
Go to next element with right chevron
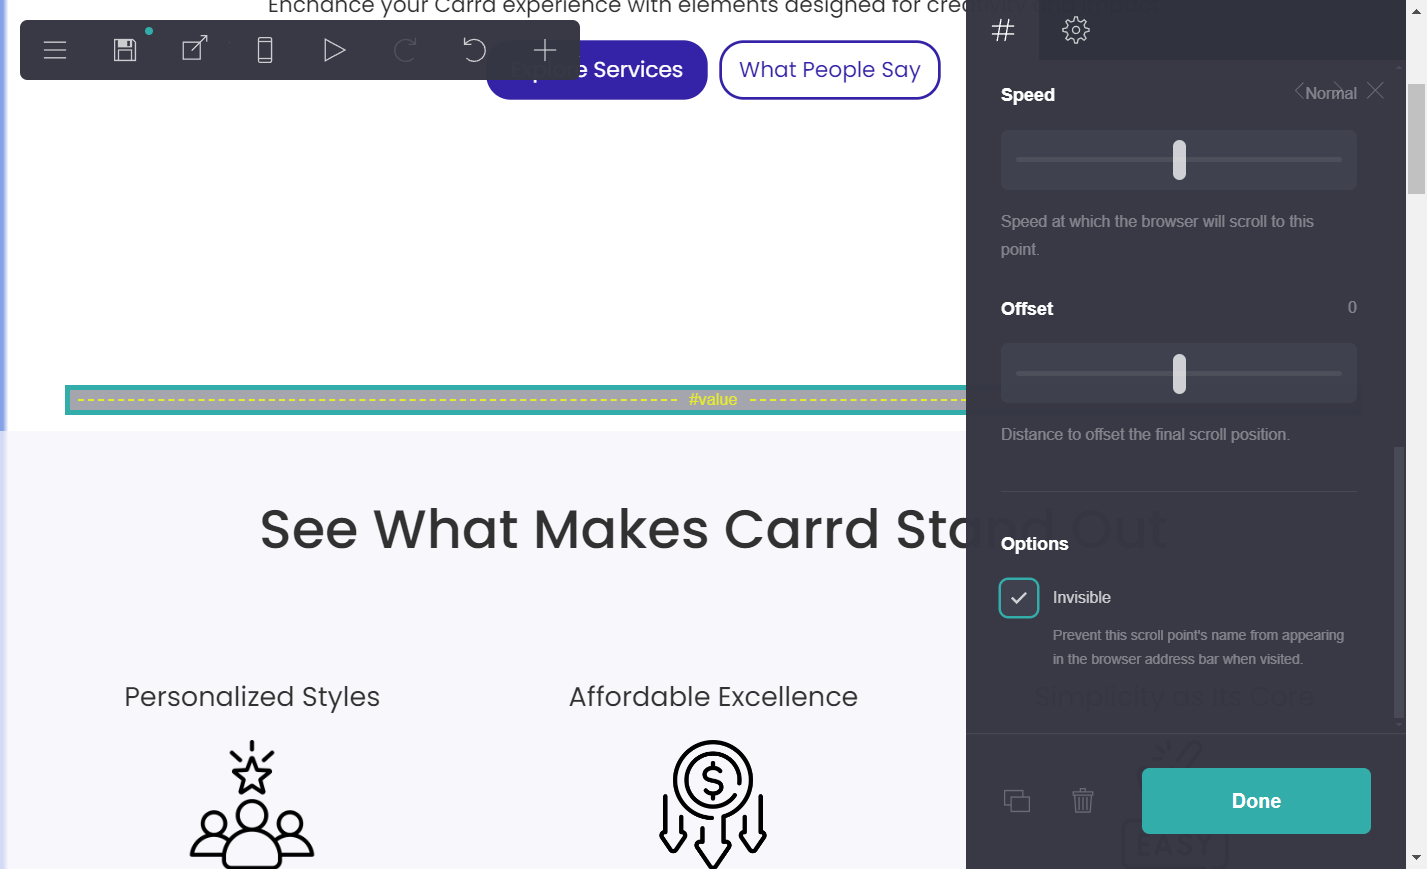point(1338,91)
